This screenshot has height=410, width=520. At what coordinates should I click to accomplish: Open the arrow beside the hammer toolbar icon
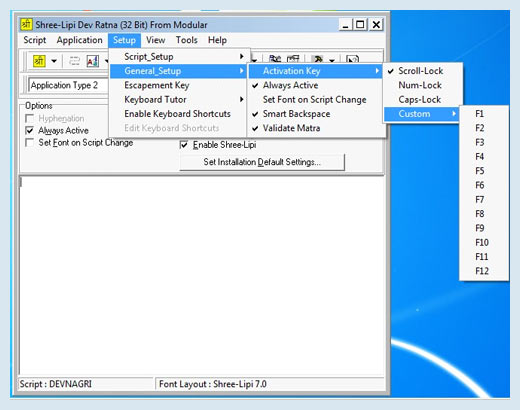click(332, 60)
